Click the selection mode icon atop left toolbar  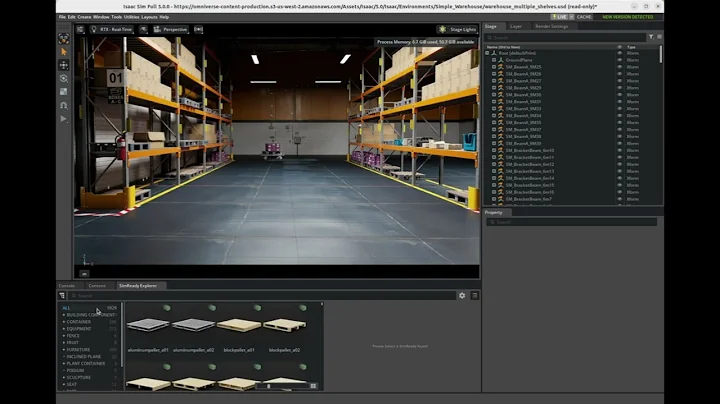(64, 39)
